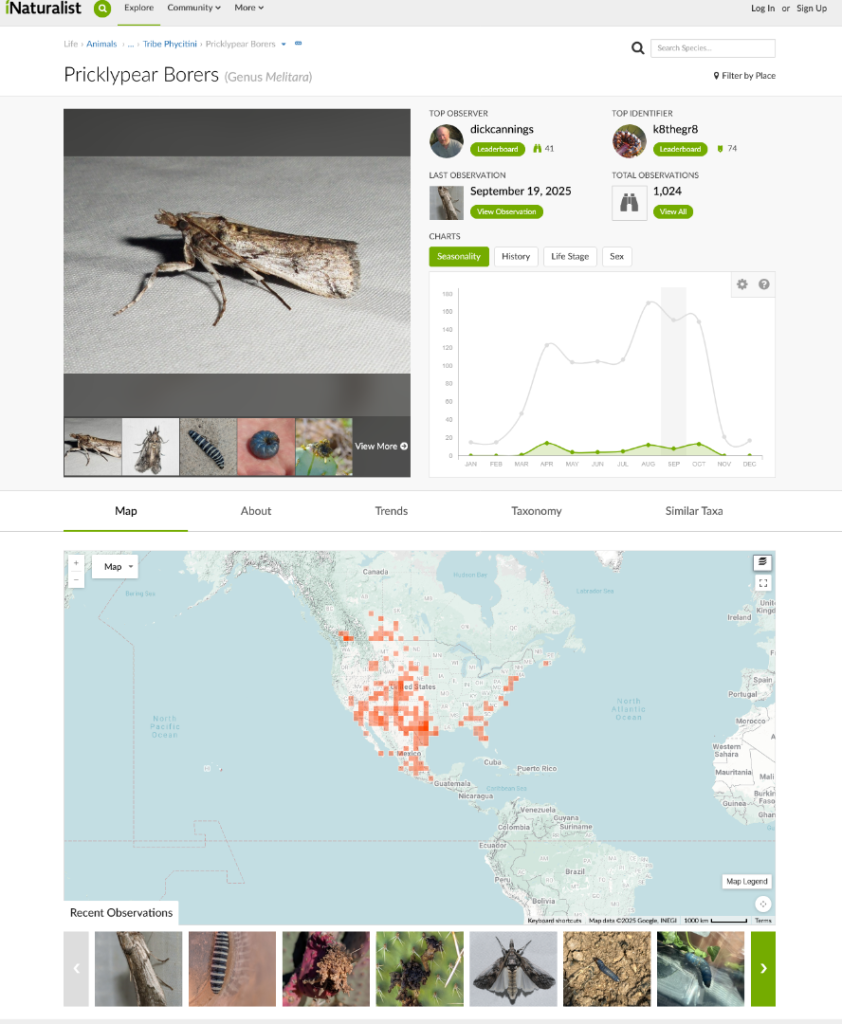The image size is (842, 1024).
Task: Switch to the Taxonomy tab
Action: [x=536, y=511]
